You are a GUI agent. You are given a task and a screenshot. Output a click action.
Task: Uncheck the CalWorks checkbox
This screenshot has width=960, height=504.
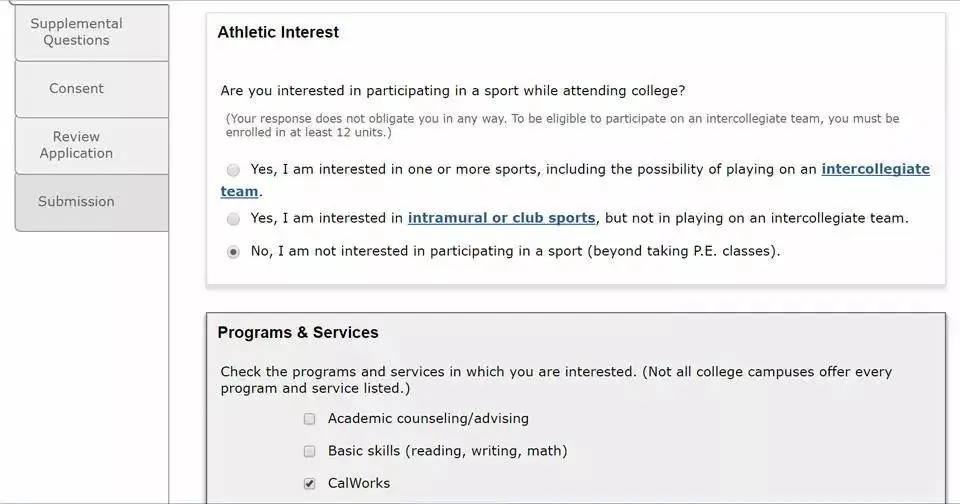310,484
